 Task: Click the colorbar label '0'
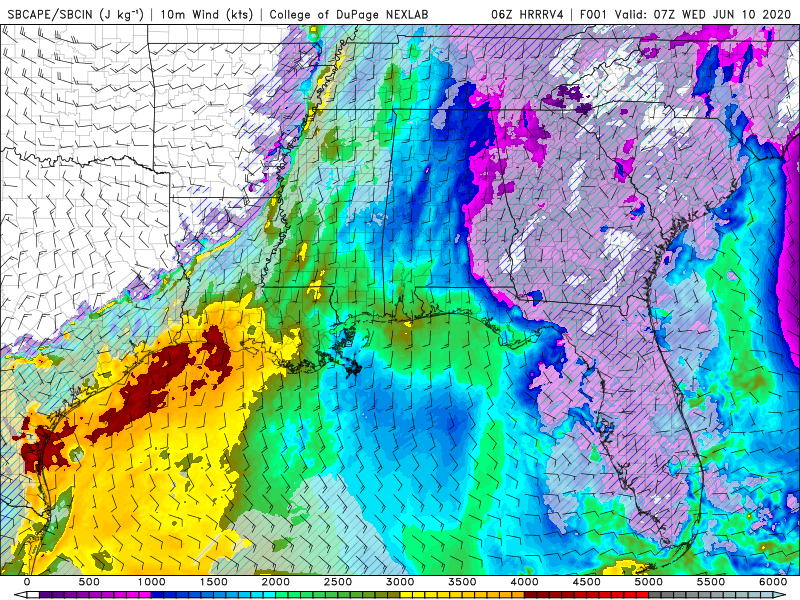tap(27, 582)
